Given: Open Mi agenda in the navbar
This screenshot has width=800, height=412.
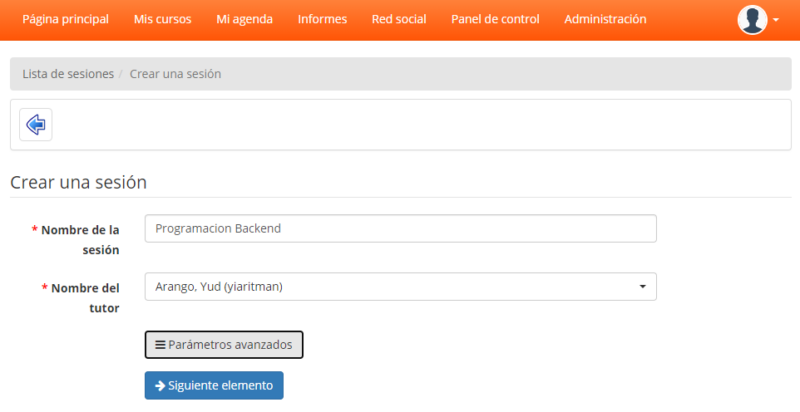Looking at the screenshot, I should point(244,19).
